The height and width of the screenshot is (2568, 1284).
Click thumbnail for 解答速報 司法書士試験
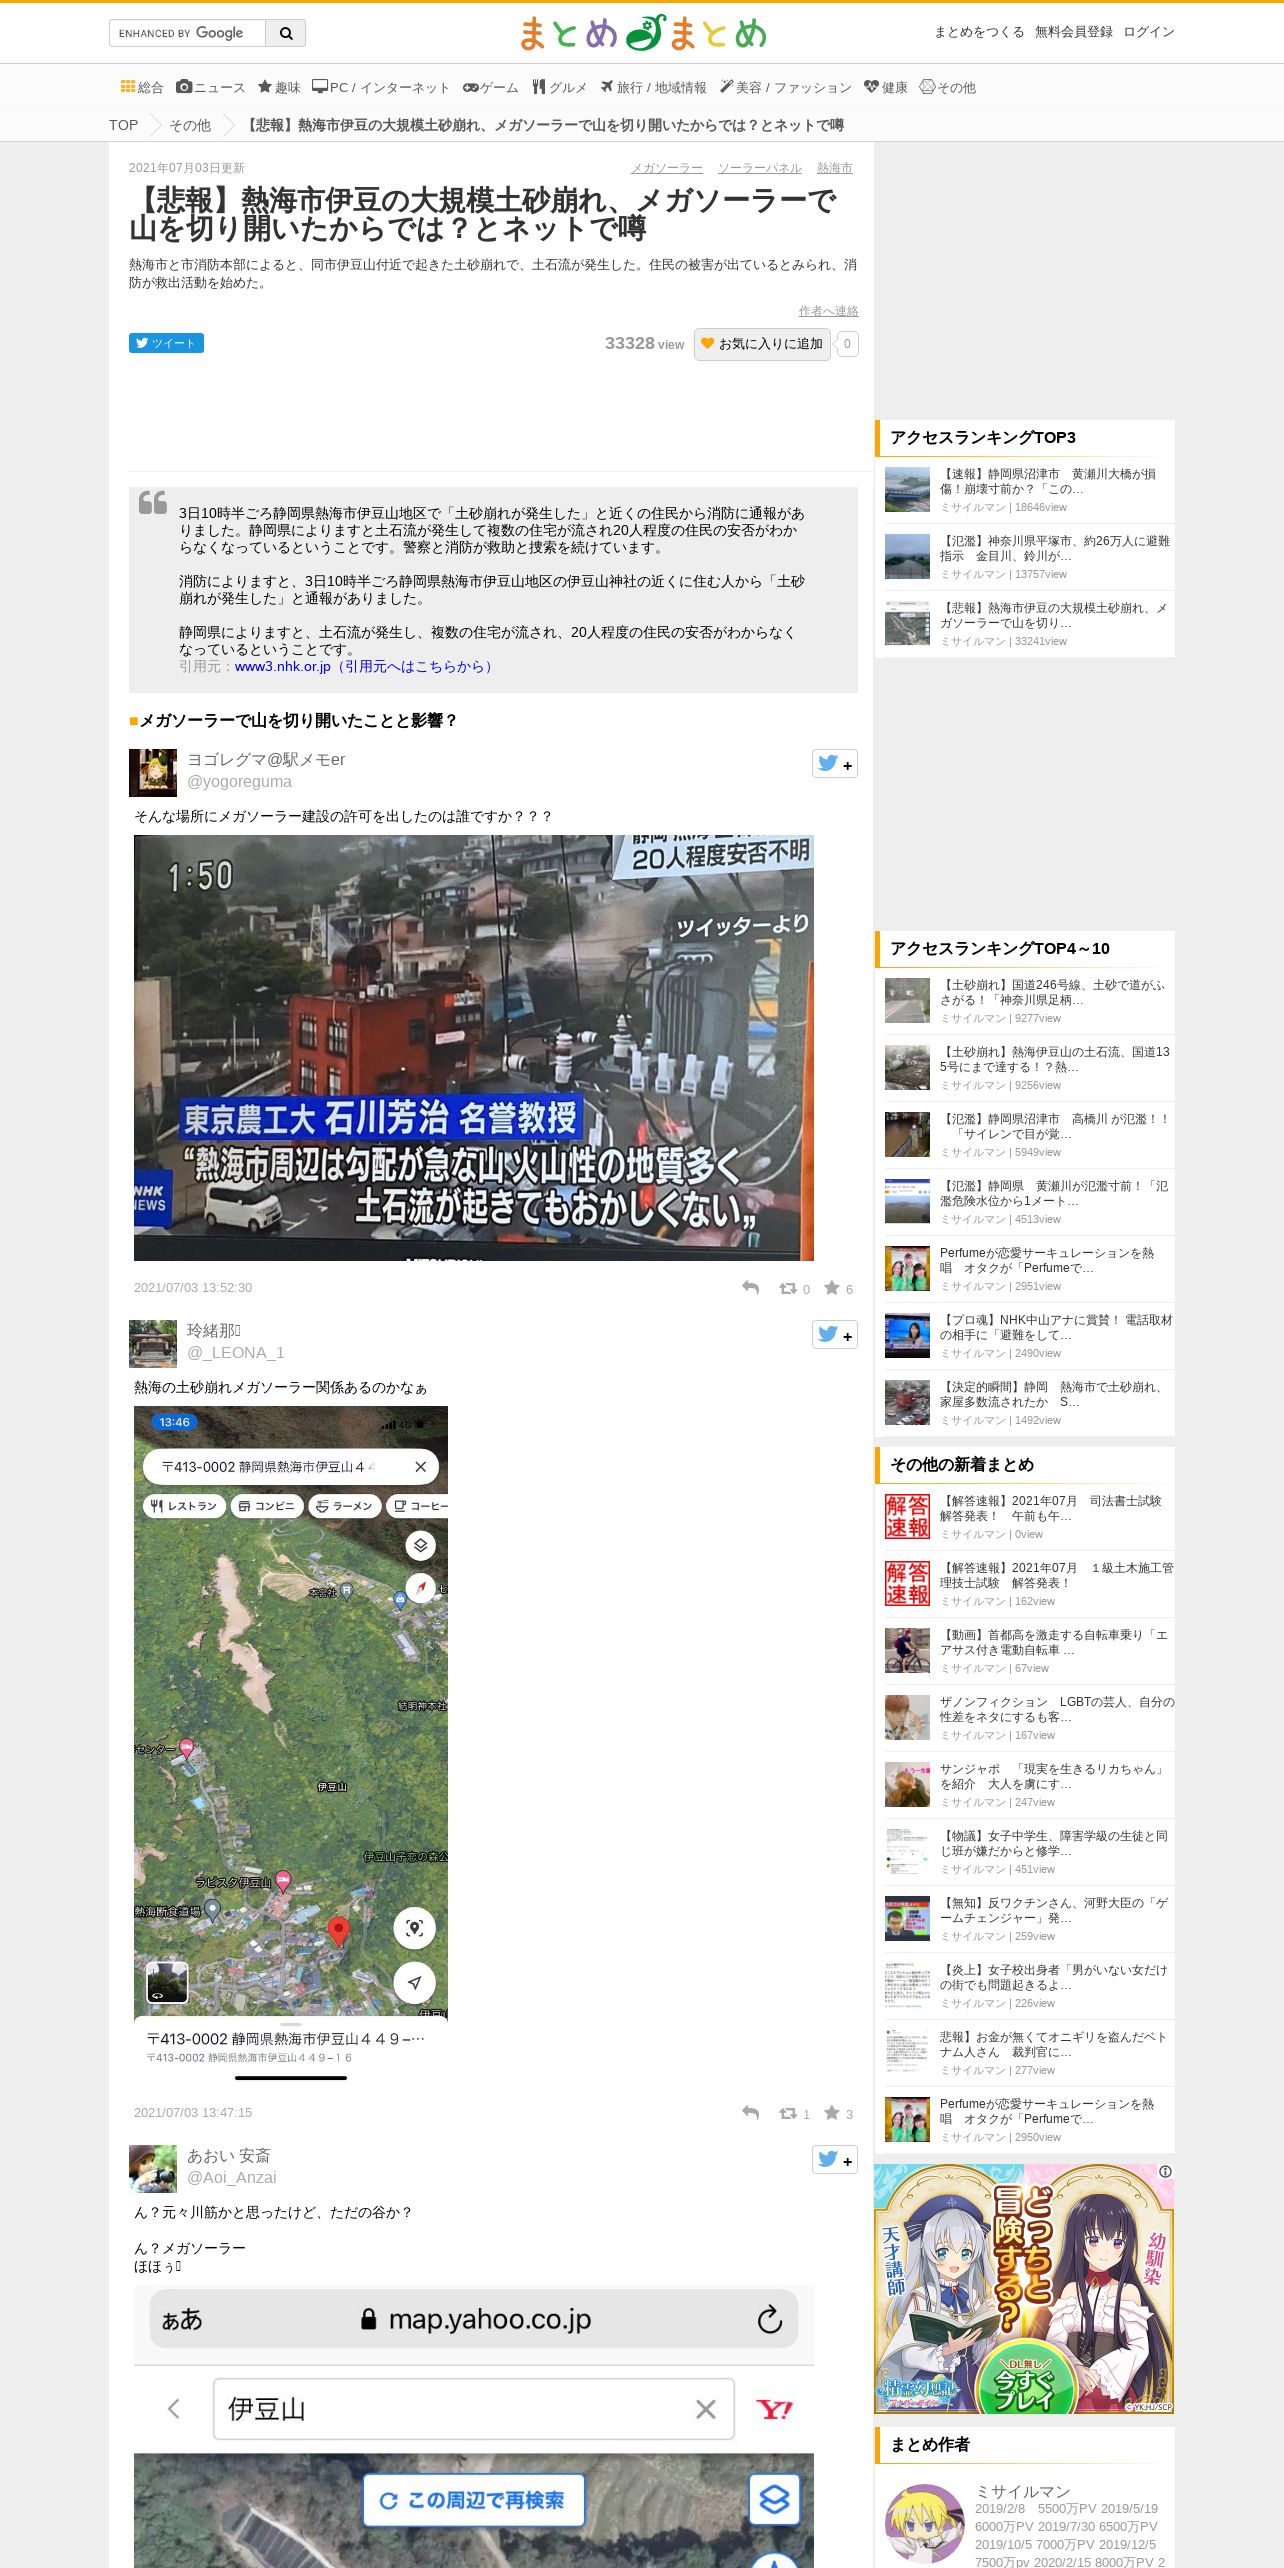907,1515
